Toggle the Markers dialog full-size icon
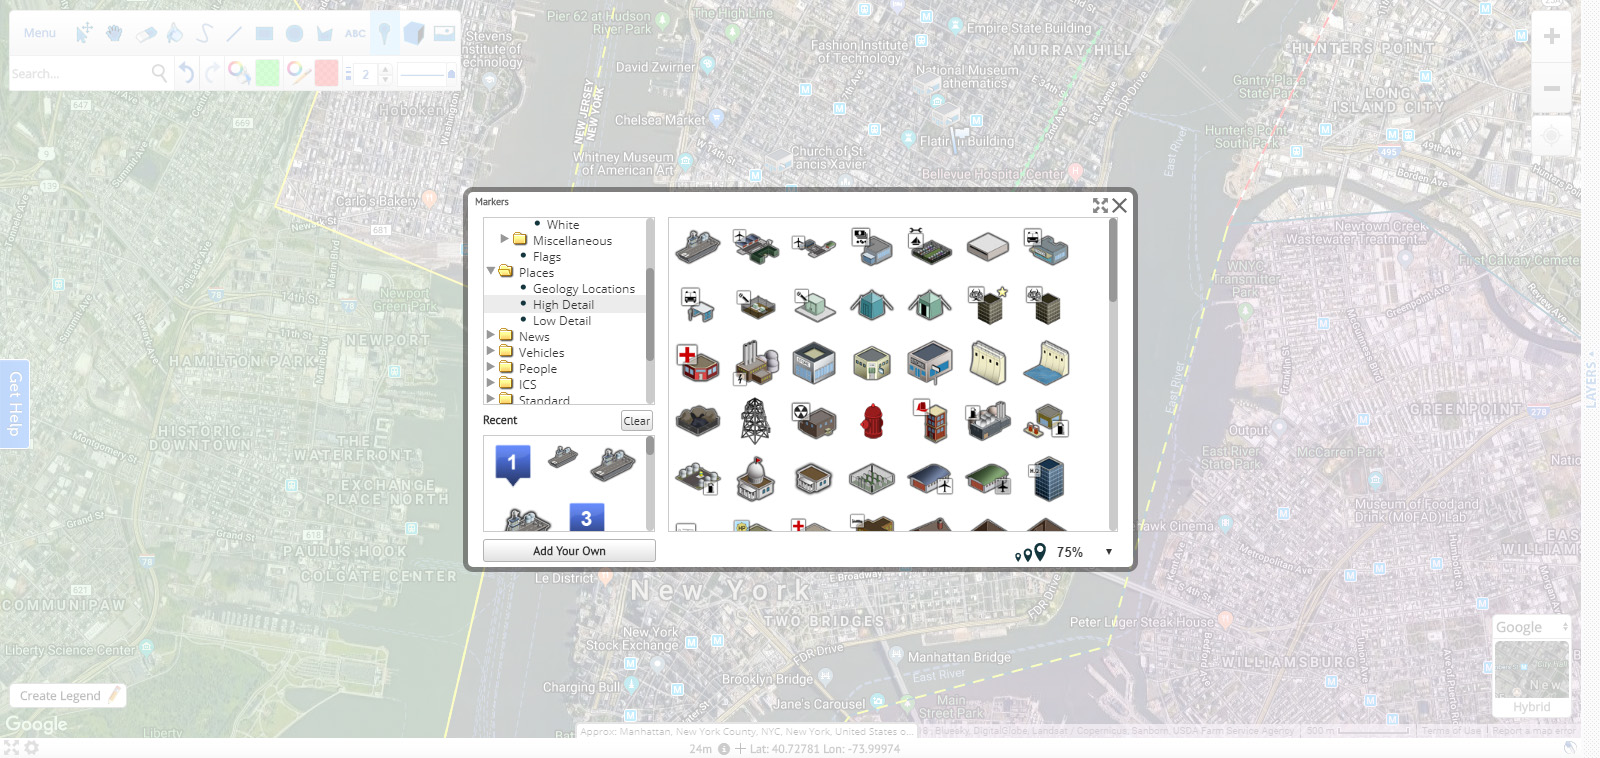The height and width of the screenshot is (758, 1600). click(1100, 205)
